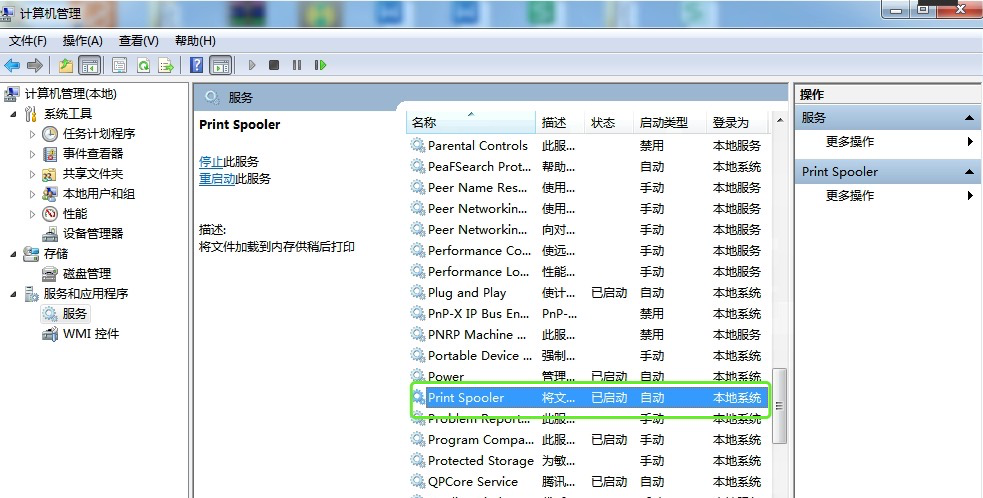The width and height of the screenshot is (983, 498).
Task: Expand the 共享文件夹 node arrow
Action: [x=33, y=174]
